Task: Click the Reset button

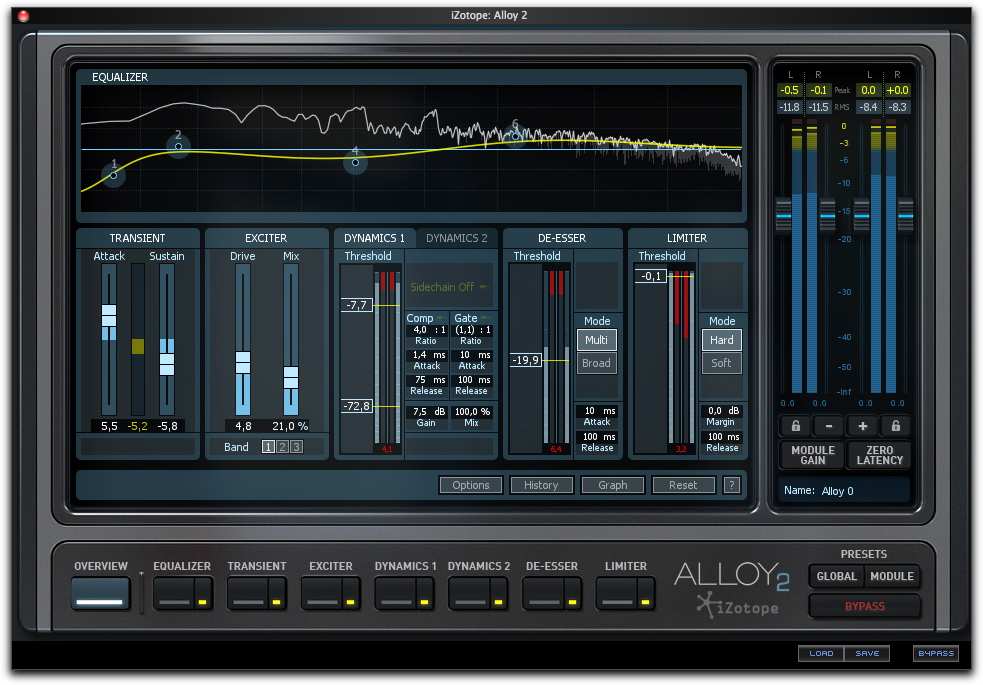Action: [683, 485]
